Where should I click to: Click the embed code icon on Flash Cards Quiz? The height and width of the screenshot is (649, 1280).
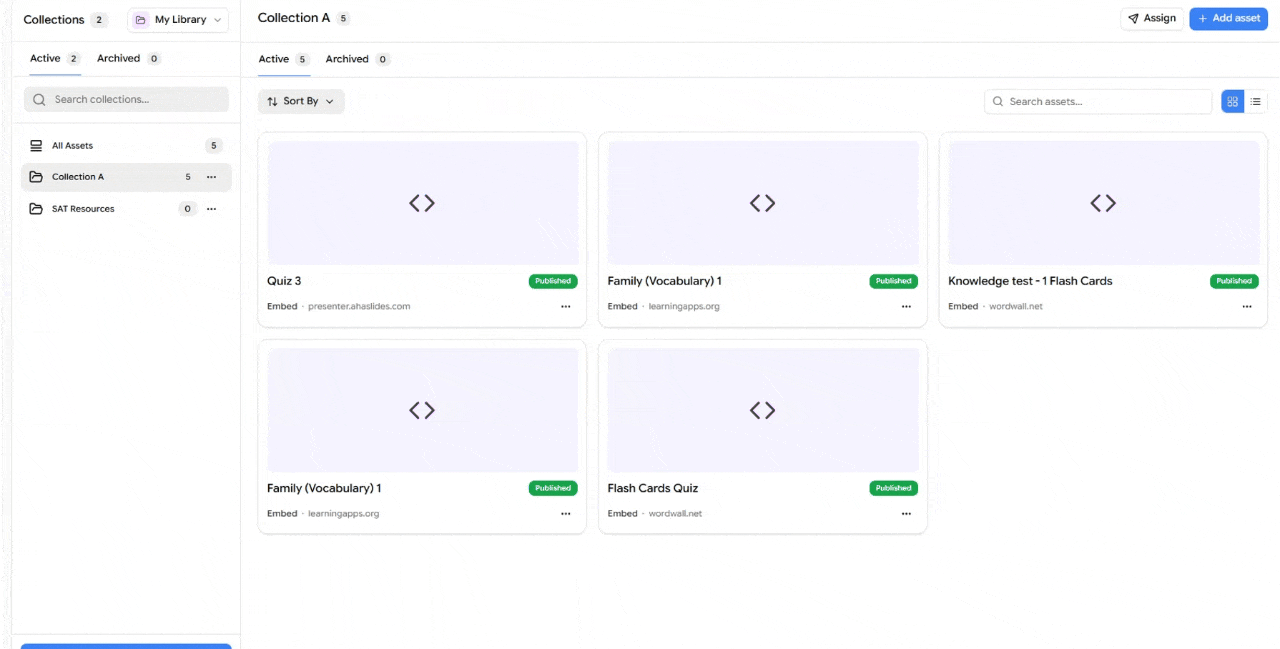coord(763,410)
